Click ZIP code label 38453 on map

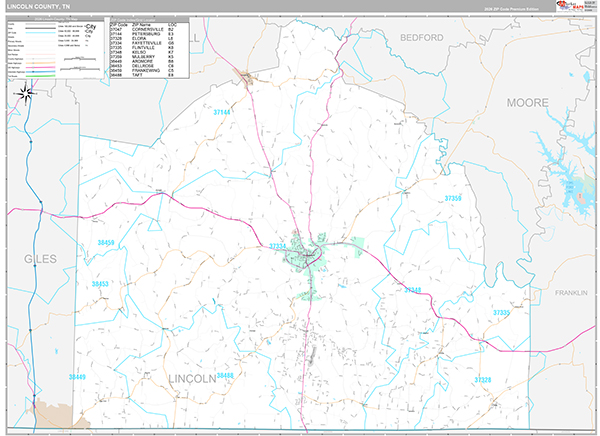(x=98, y=285)
